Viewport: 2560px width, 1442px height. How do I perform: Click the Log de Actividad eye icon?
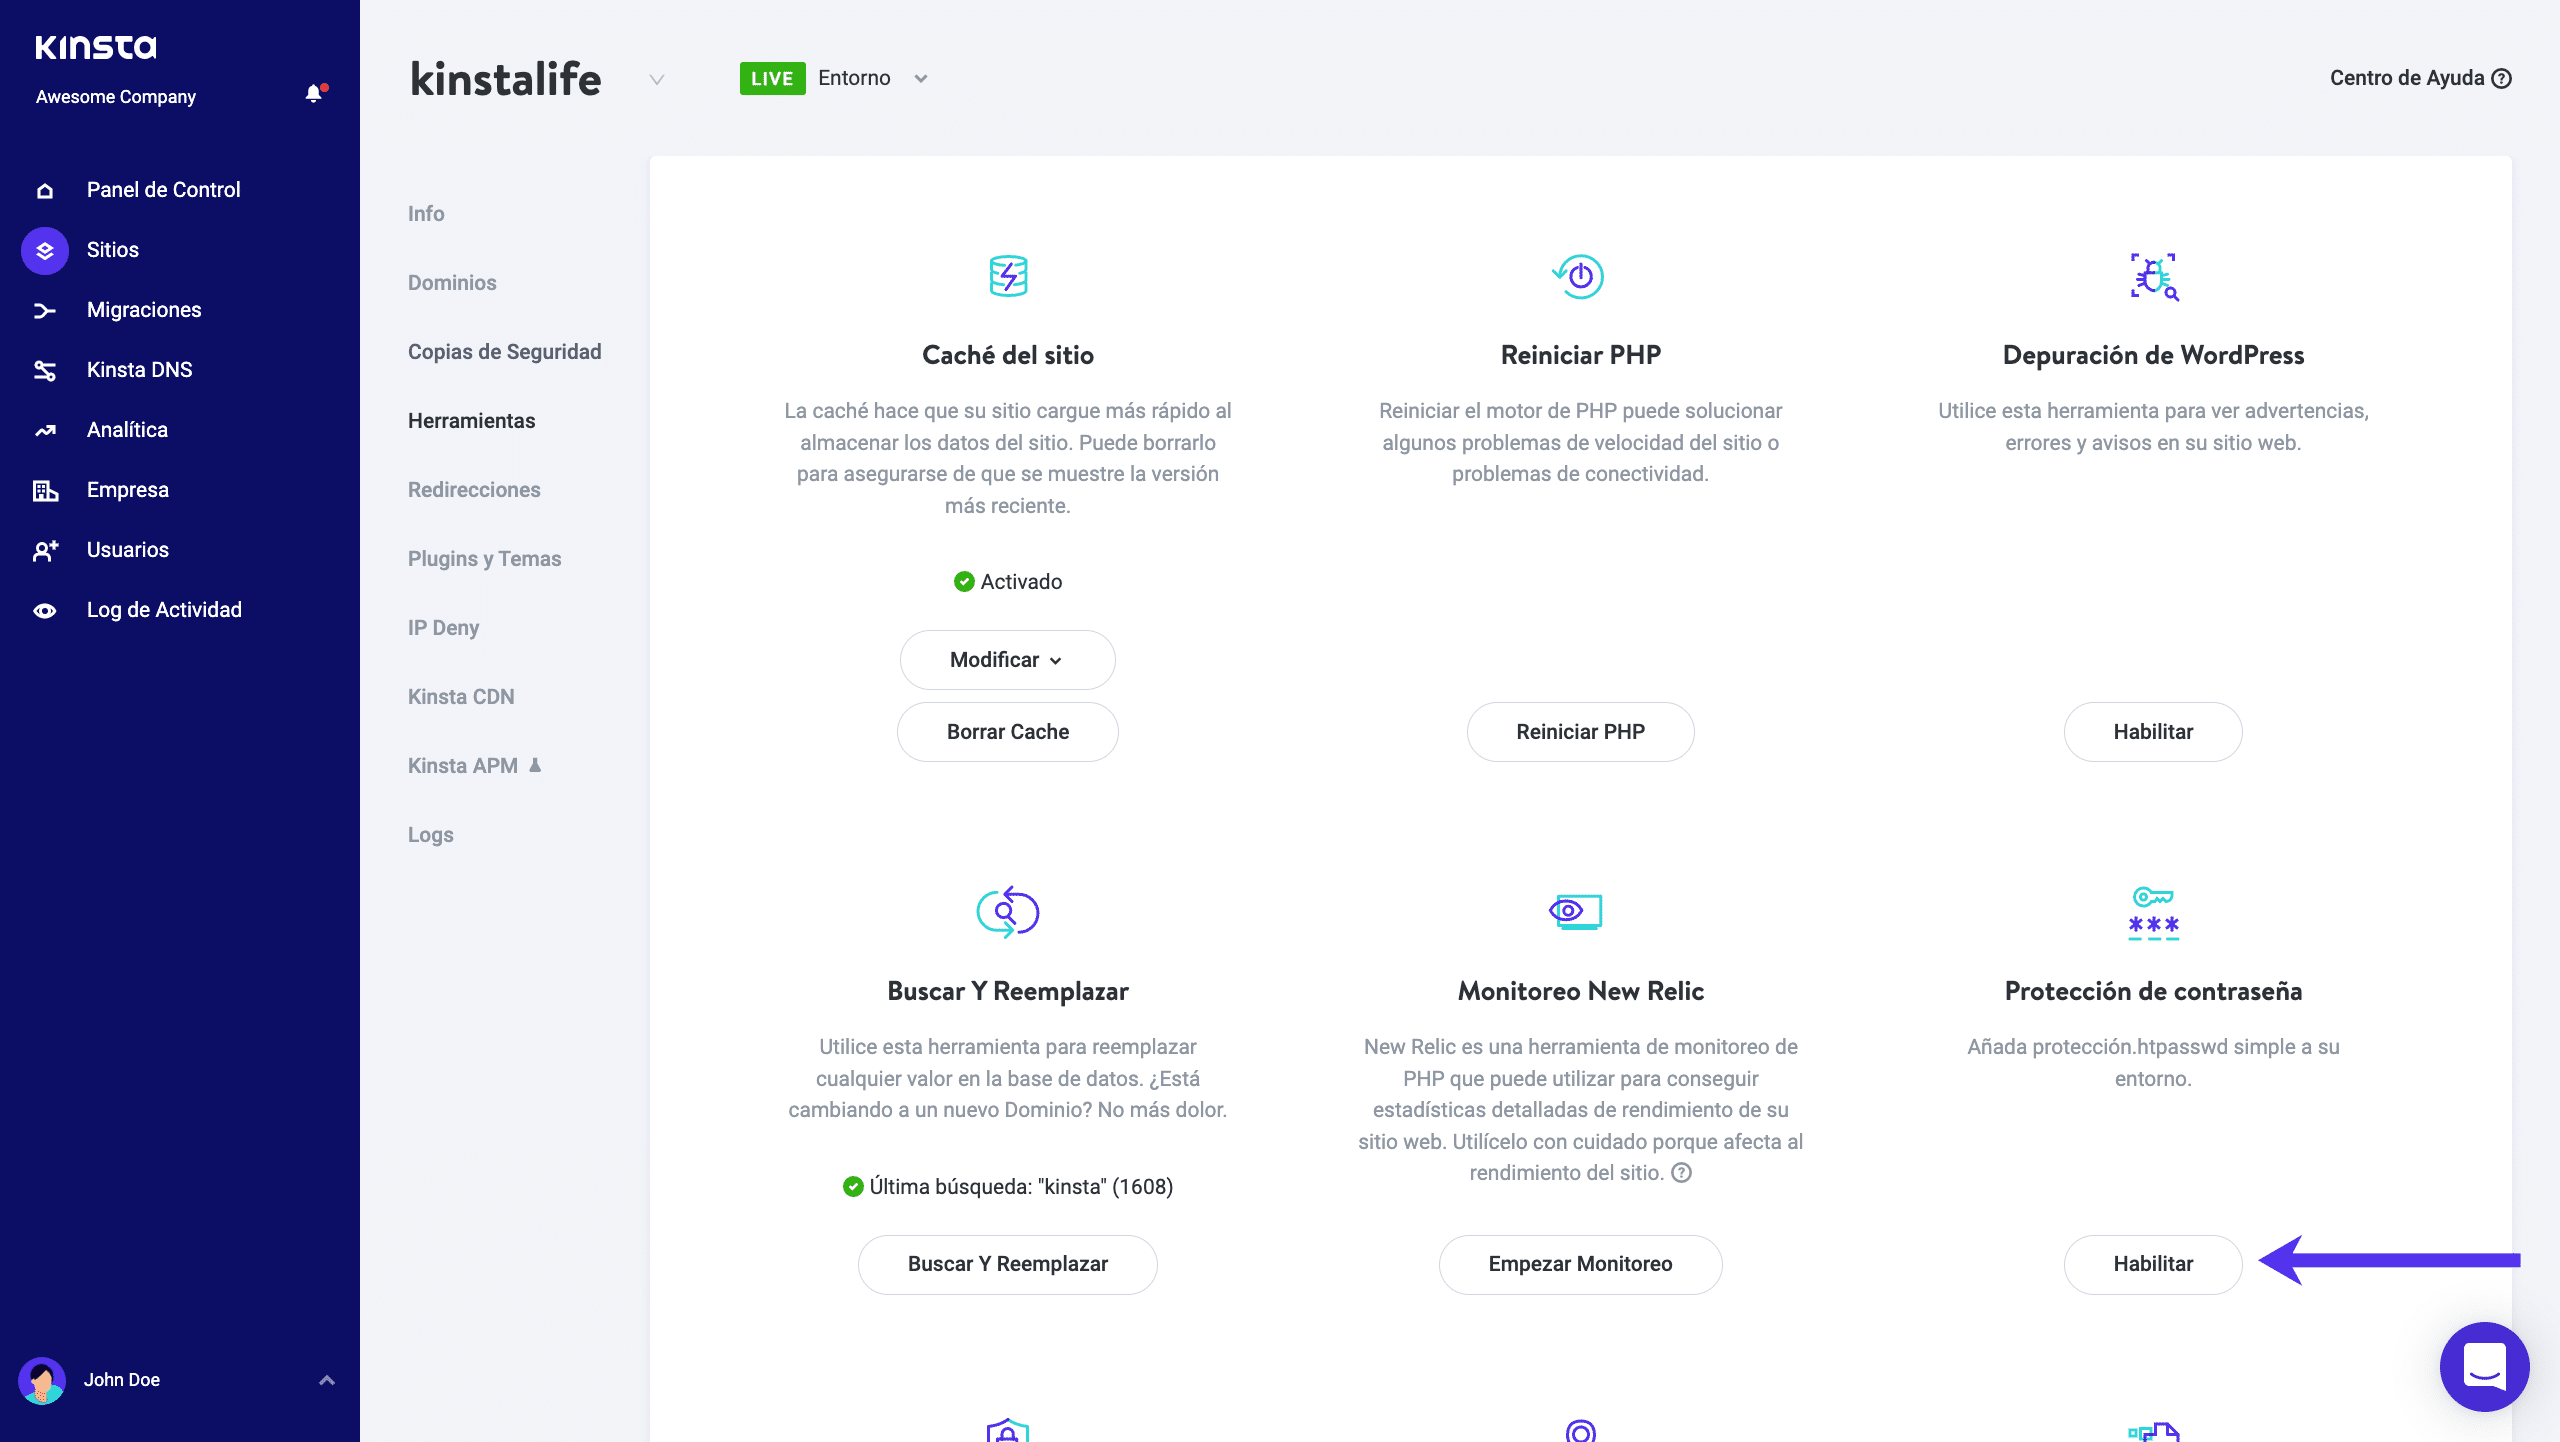click(x=45, y=610)
